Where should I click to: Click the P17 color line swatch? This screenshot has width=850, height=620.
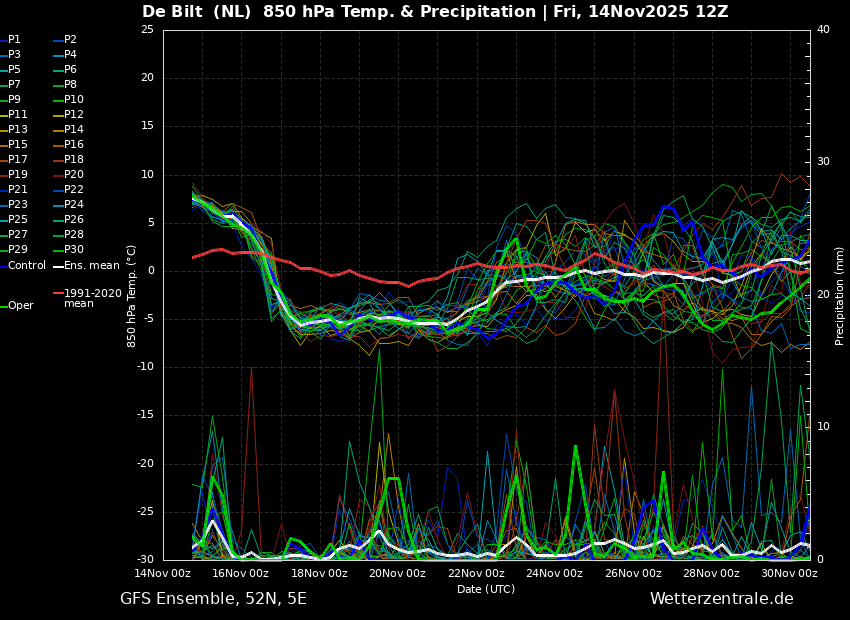3,159
